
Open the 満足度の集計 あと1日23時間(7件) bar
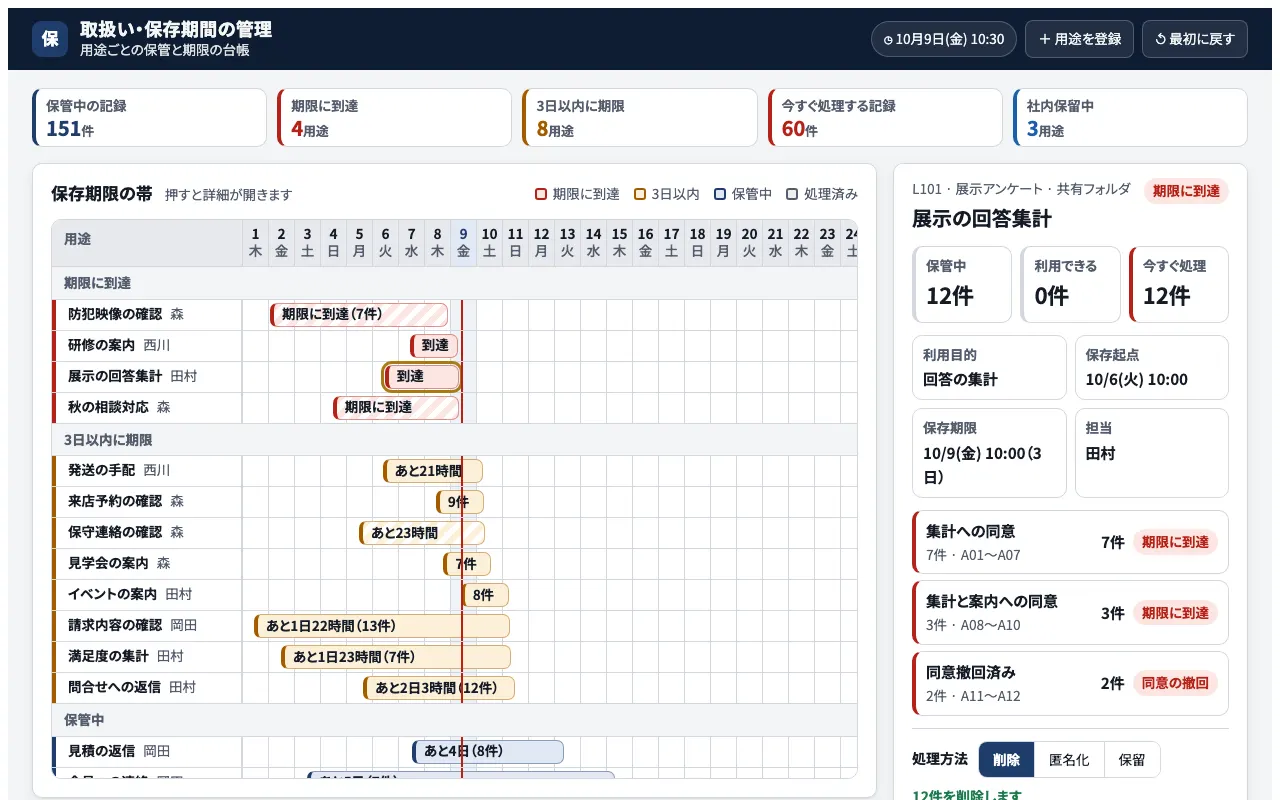(396, 657)
